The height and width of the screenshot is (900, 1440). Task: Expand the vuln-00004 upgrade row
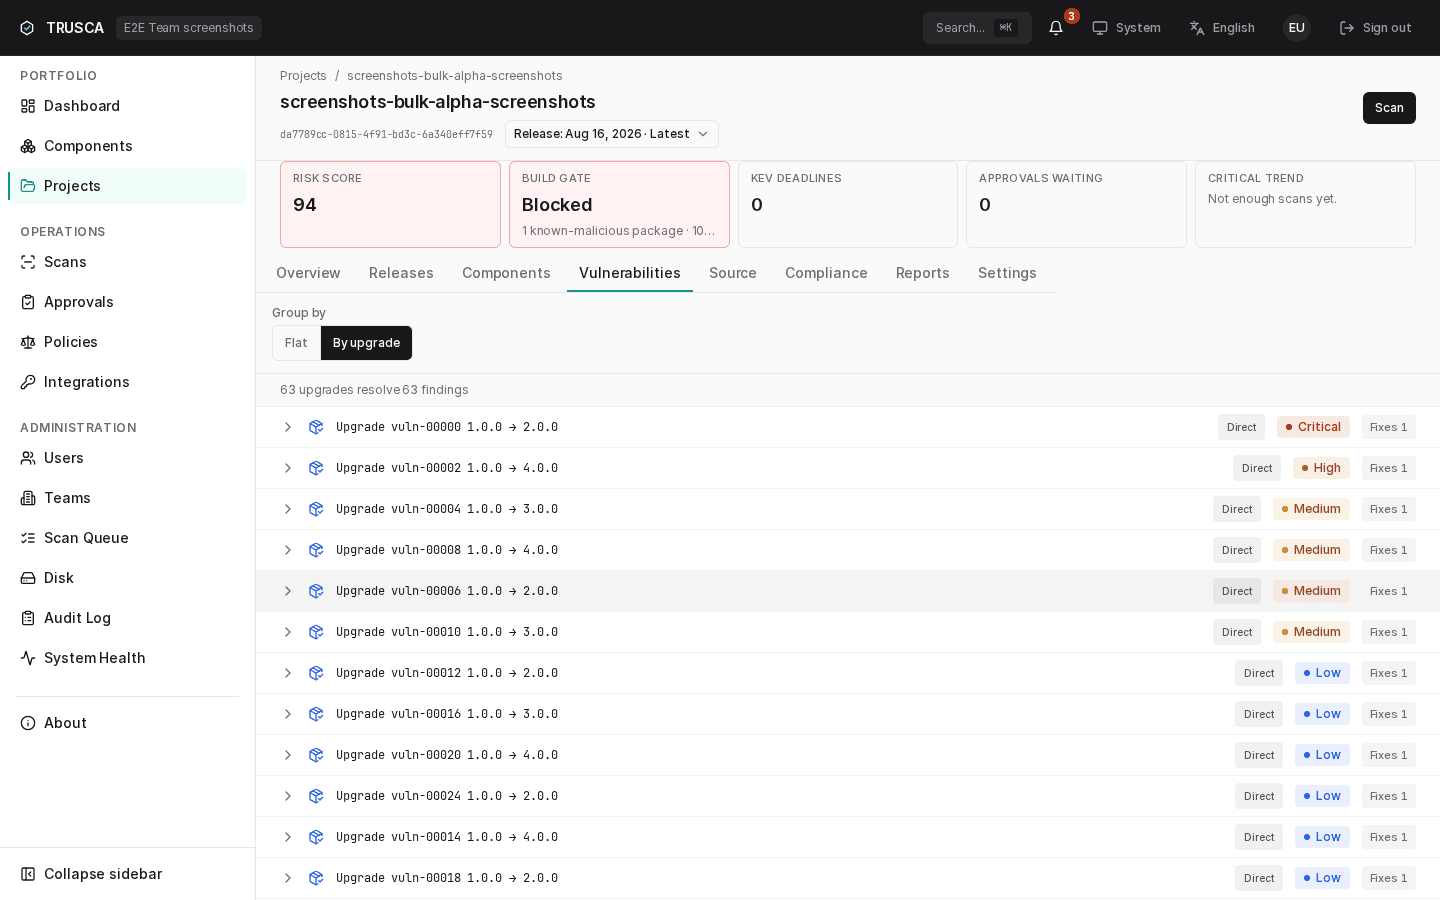click(288, 509)
